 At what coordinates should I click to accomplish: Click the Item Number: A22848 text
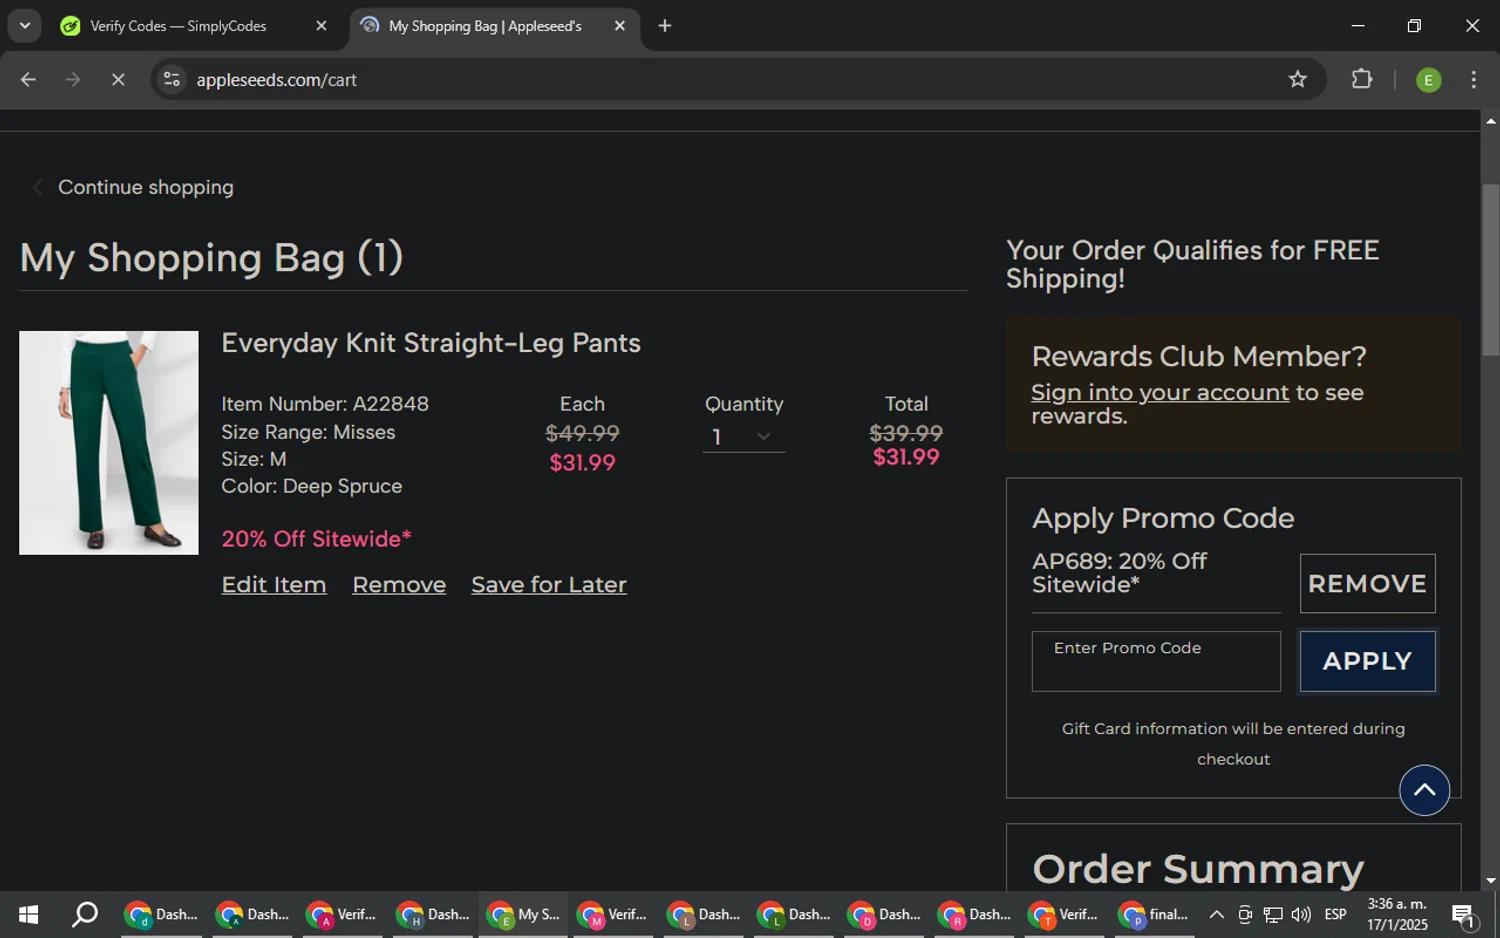coord(325,404)
